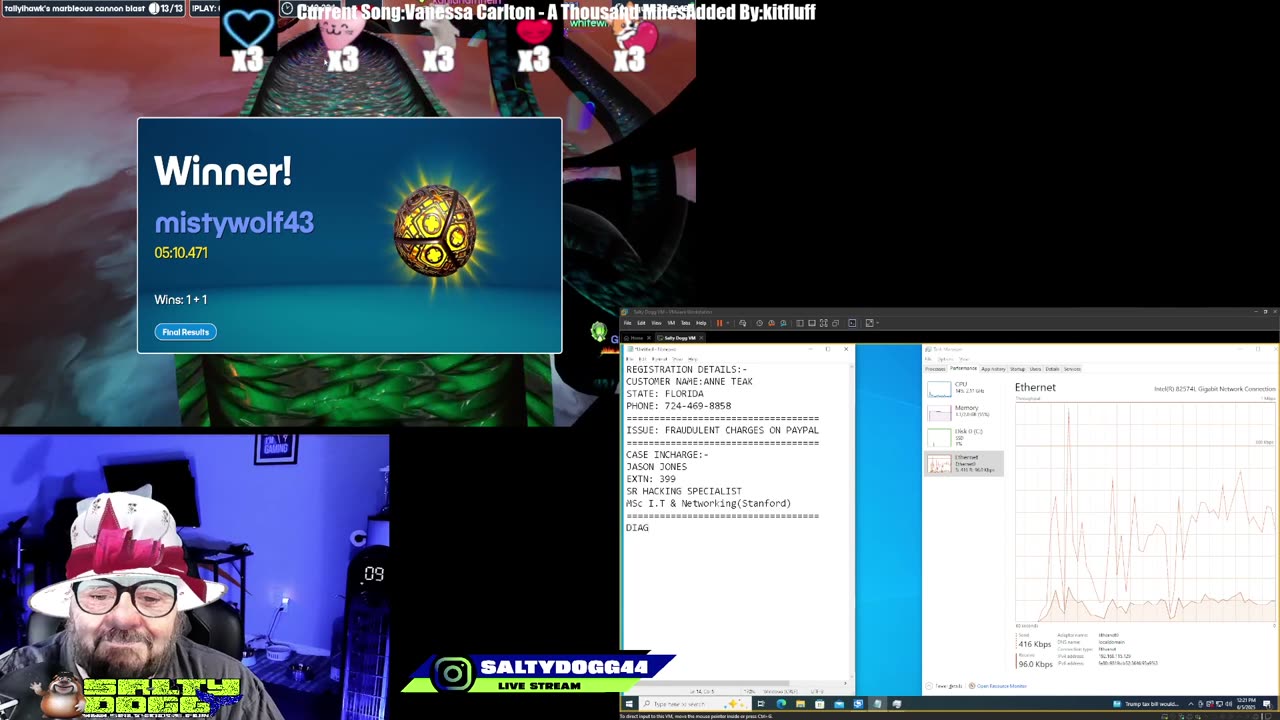This screenshot has width=1280, height=720.
Task: Click the Task View taskbar icon
Action: click(761, 704)
